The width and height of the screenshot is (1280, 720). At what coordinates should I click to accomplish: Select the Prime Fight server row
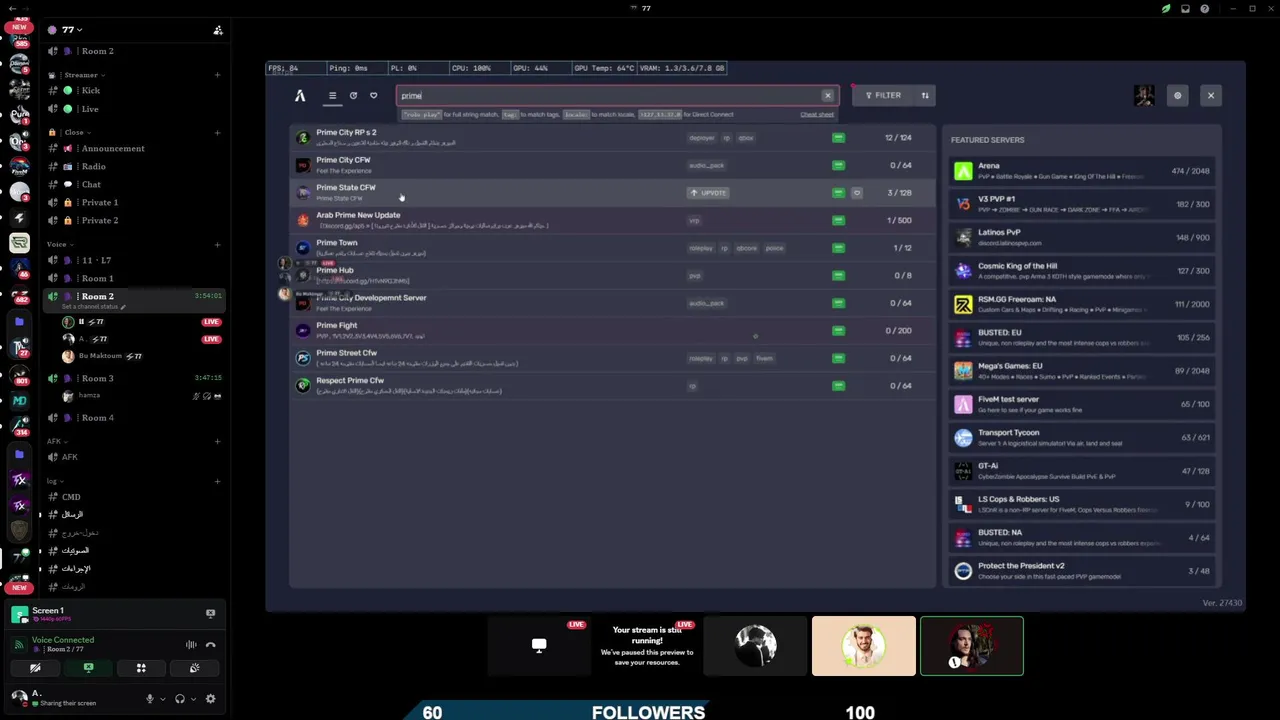click(612, 330)
